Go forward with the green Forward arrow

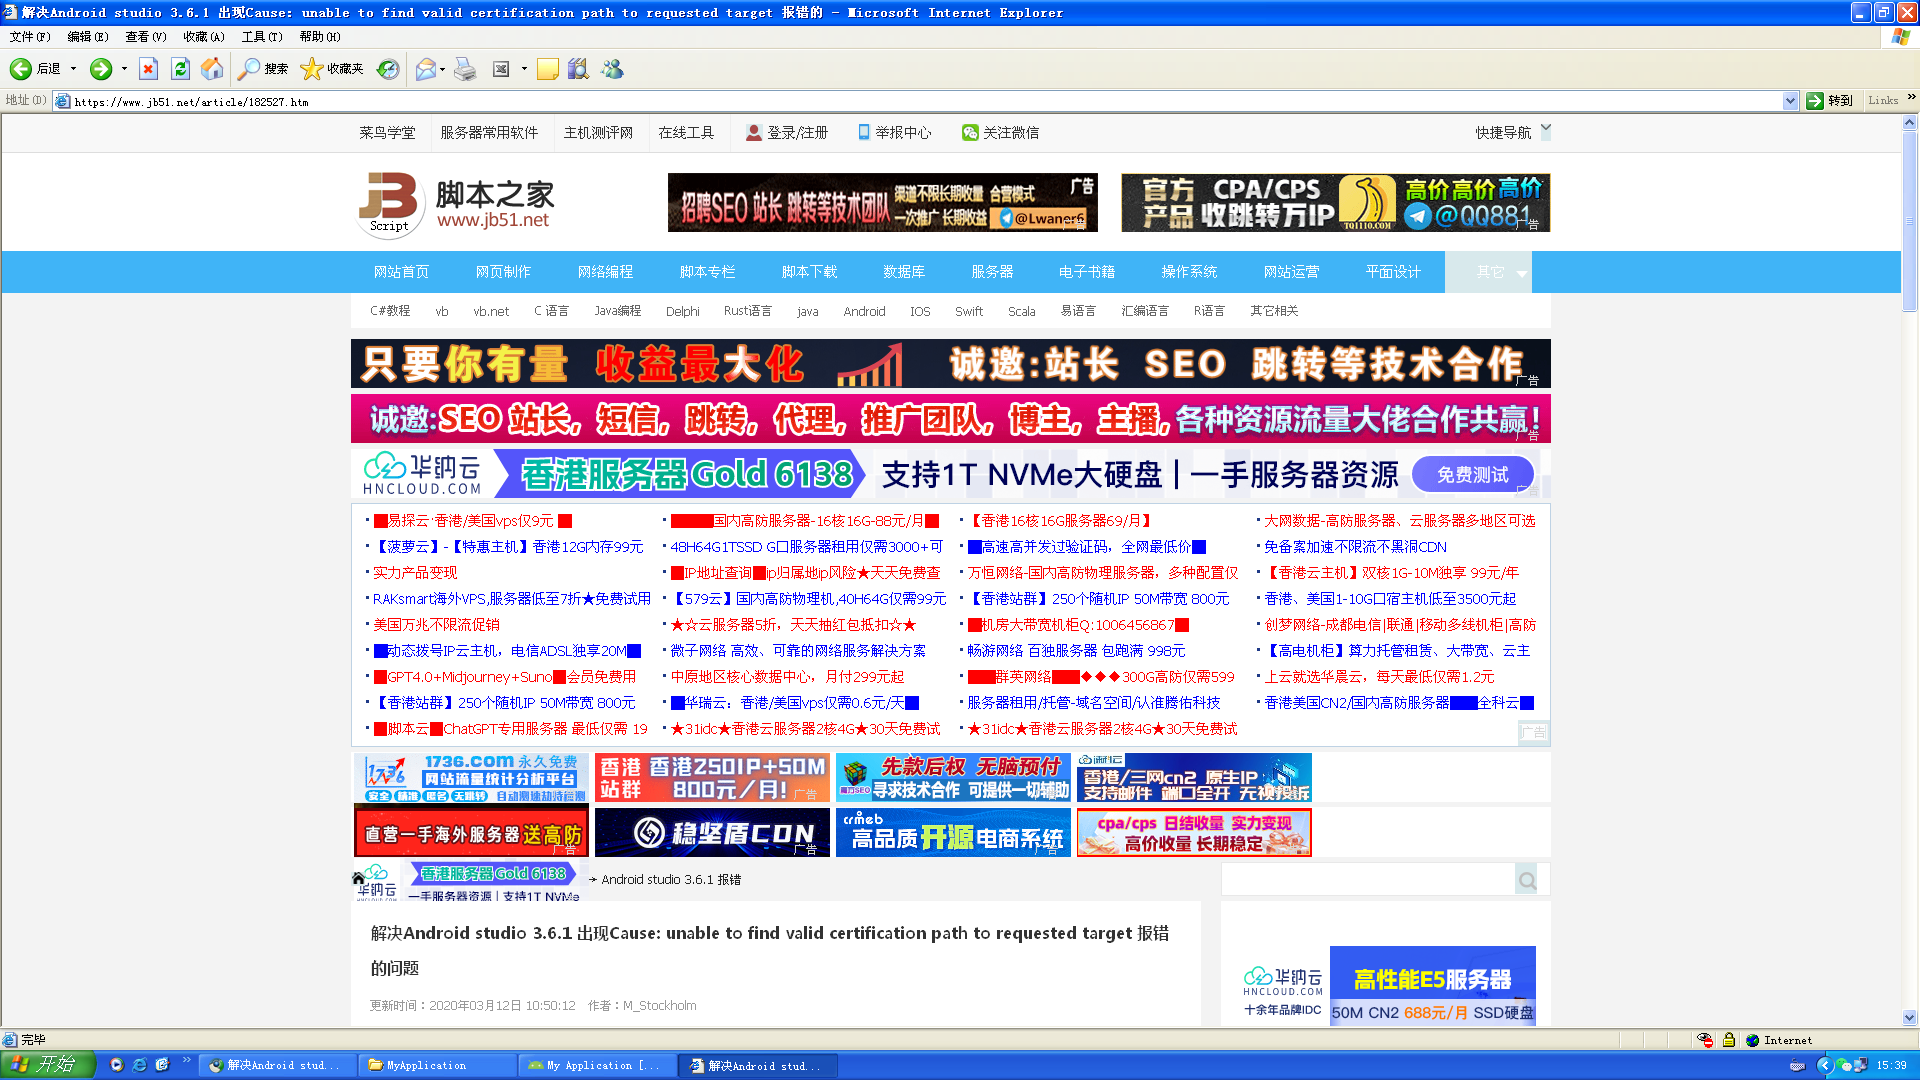coord(100,69)
